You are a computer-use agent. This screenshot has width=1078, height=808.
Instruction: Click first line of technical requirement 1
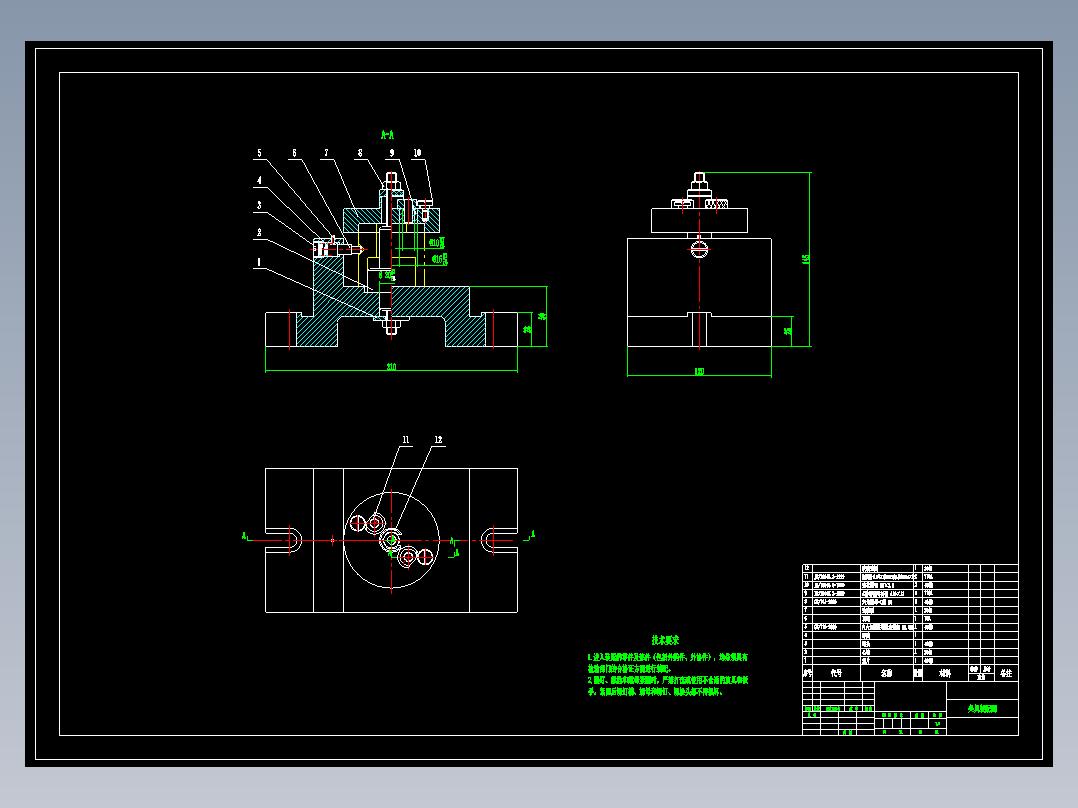click(668, 657)
